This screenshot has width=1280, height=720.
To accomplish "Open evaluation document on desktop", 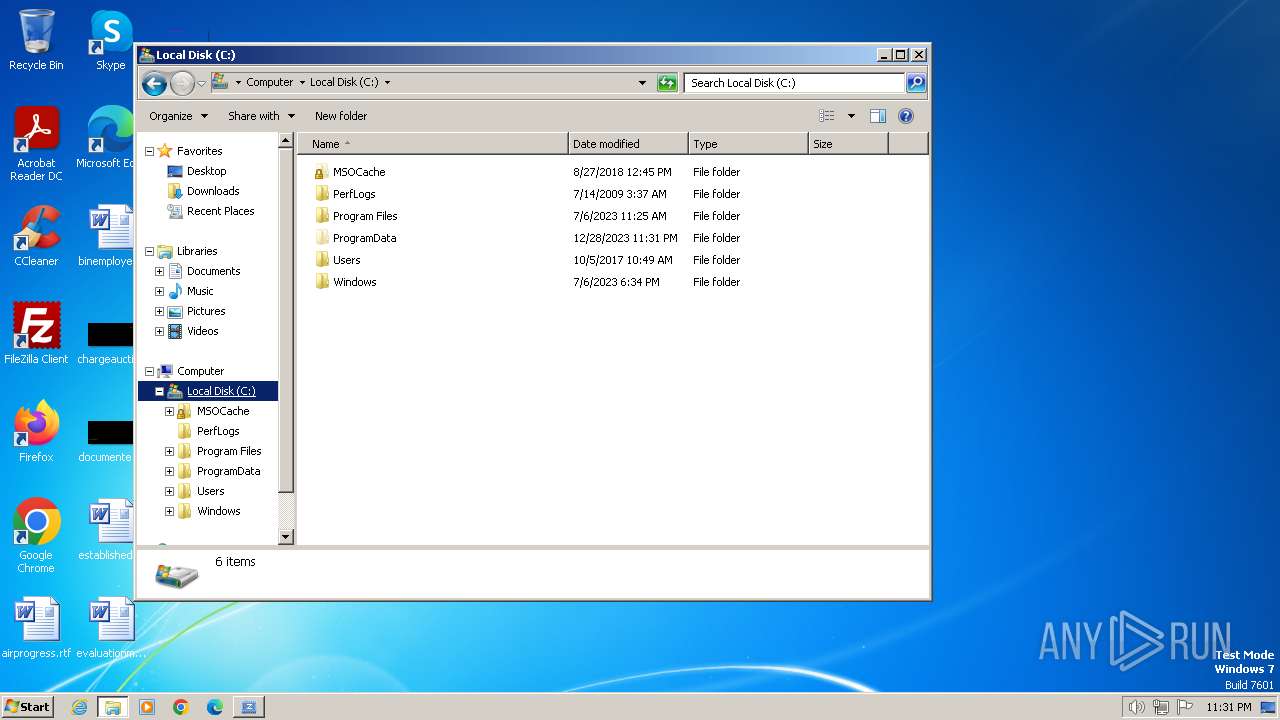I will point(110,628).
